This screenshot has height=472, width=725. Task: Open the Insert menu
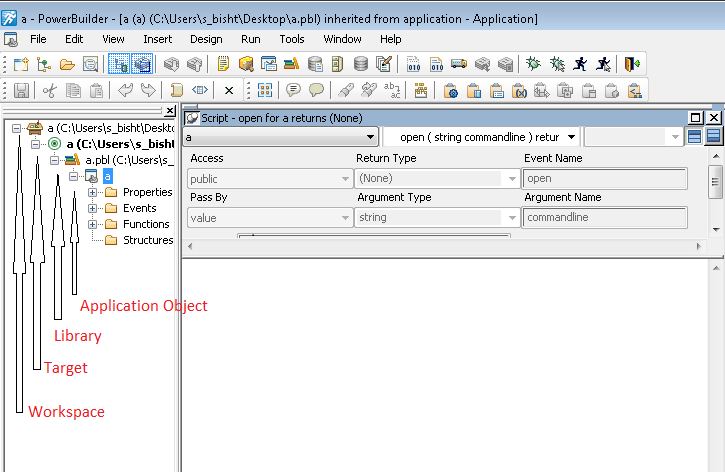(x=158, y=39)
